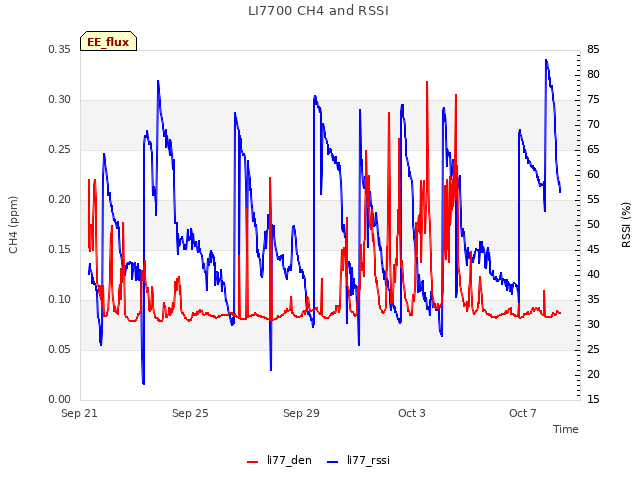Click the Sep 21 date tick label
The image size is (640, 480).
79,413
